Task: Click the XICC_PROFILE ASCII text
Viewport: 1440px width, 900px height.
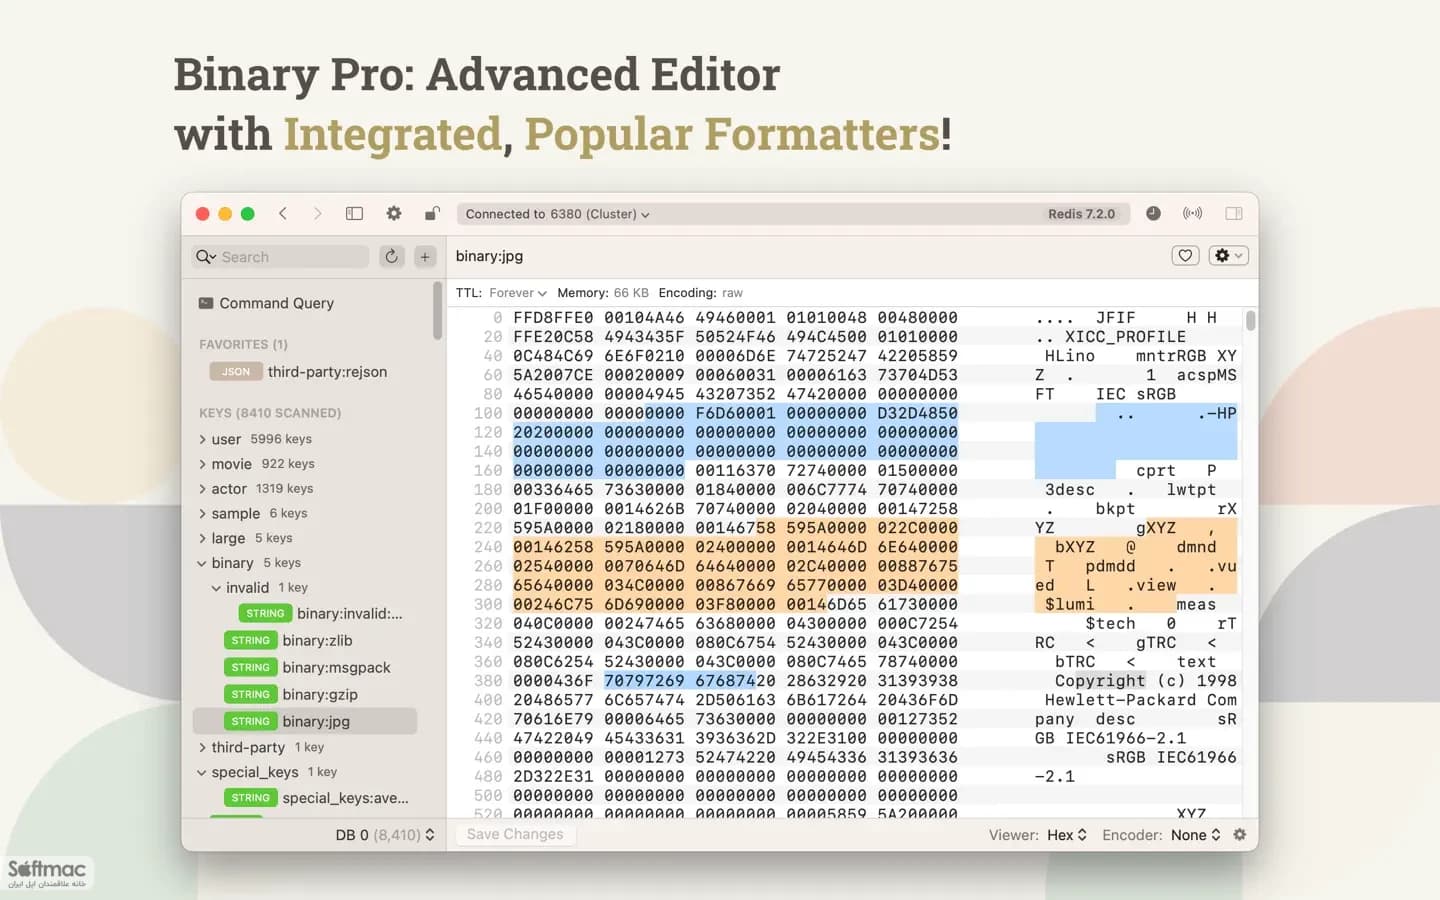Action: pyautogui.click(x=1125, y=337)
